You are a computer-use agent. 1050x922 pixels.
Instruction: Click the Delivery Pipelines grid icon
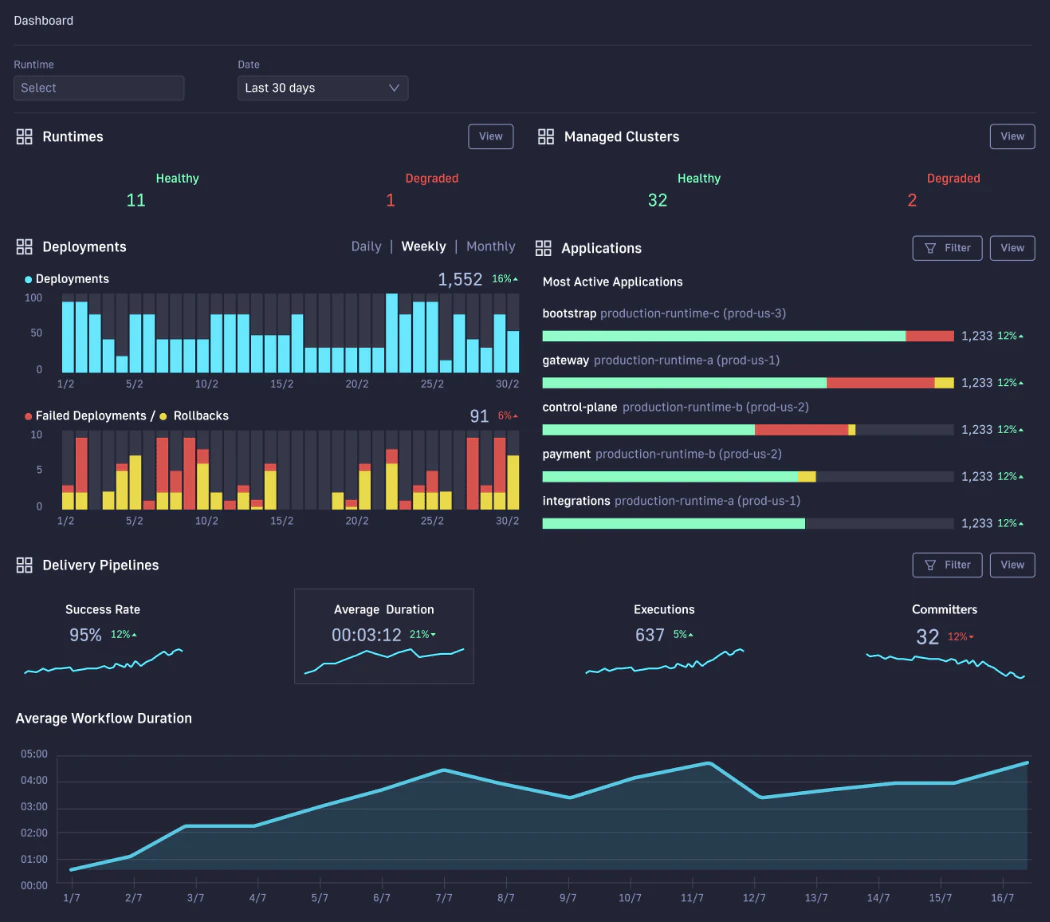point(23,565)
